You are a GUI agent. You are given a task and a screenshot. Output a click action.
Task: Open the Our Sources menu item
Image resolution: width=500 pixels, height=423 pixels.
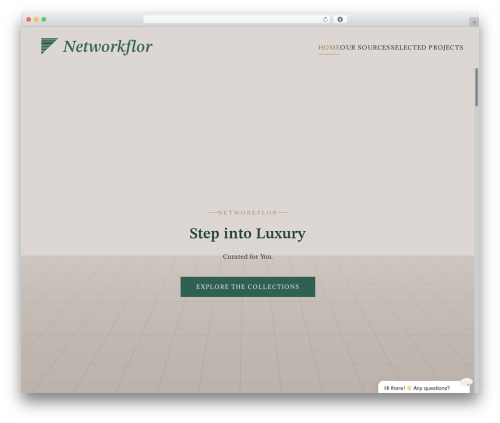coord(365,47)
